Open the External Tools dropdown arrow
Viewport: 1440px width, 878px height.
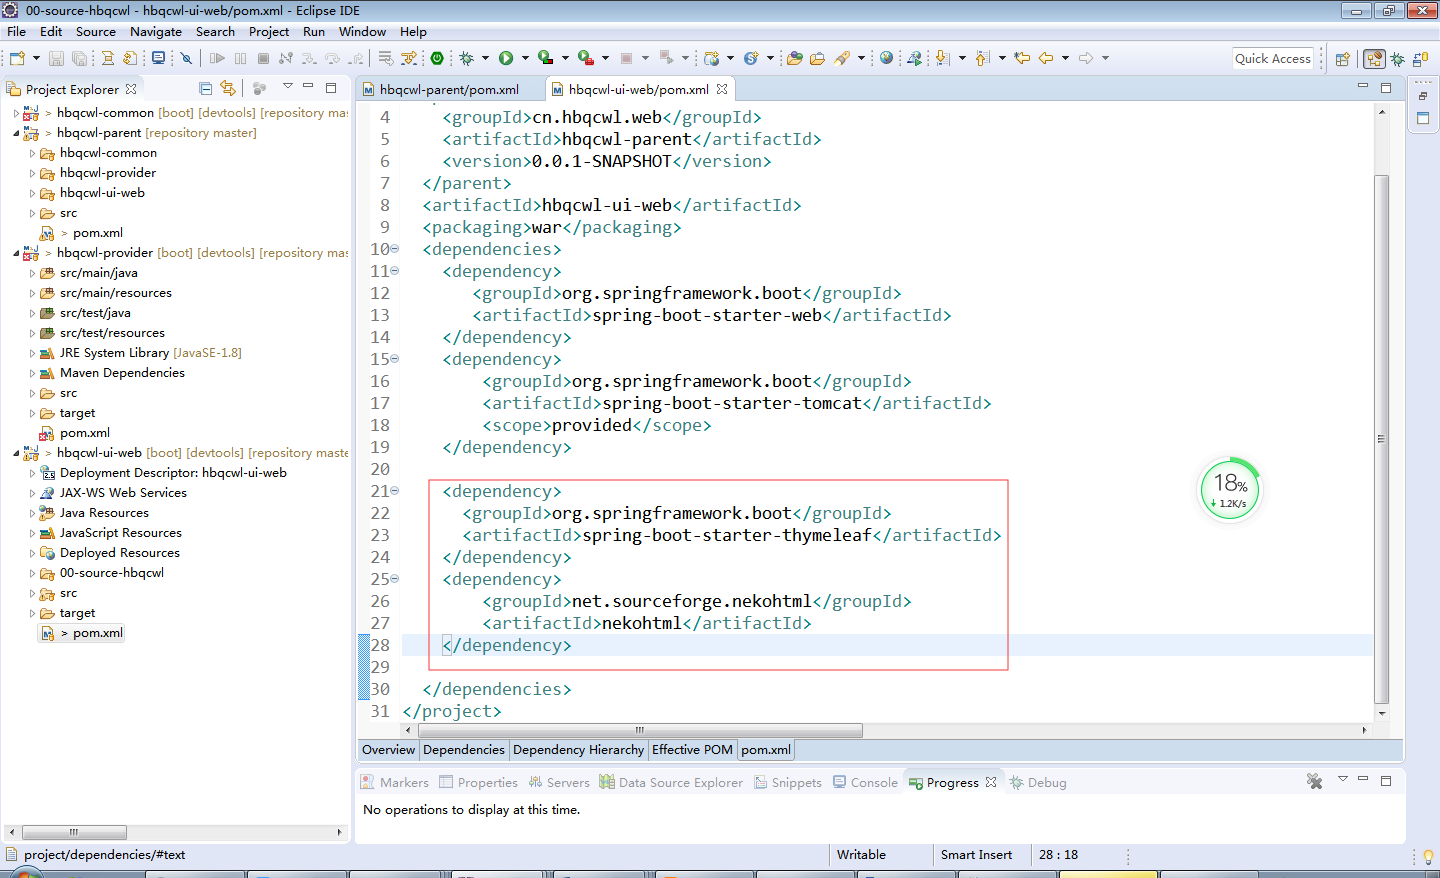[605, 58]
